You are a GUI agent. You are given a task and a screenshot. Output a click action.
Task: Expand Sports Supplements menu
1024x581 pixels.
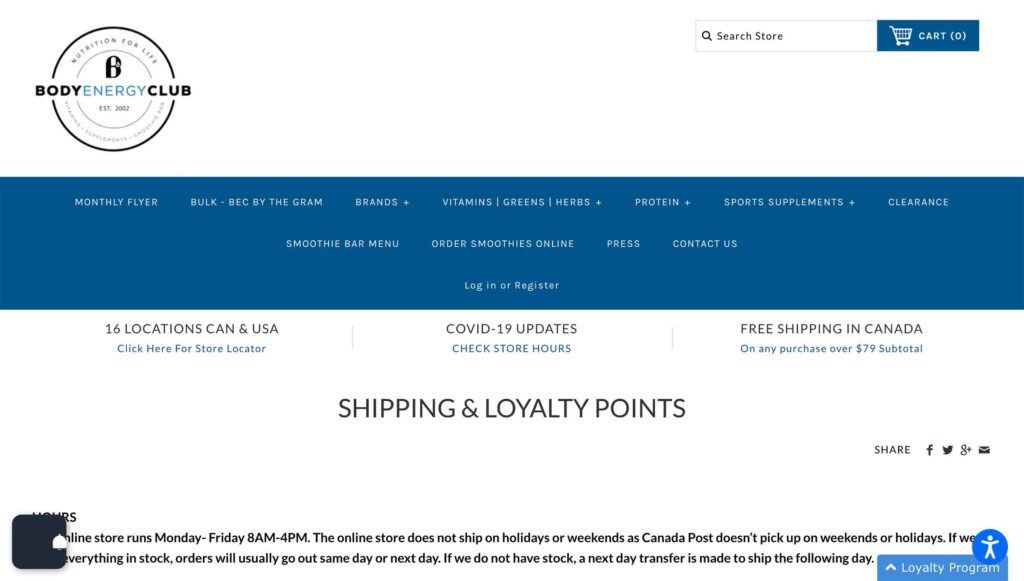pyautogui.click(x=789, y=202)
